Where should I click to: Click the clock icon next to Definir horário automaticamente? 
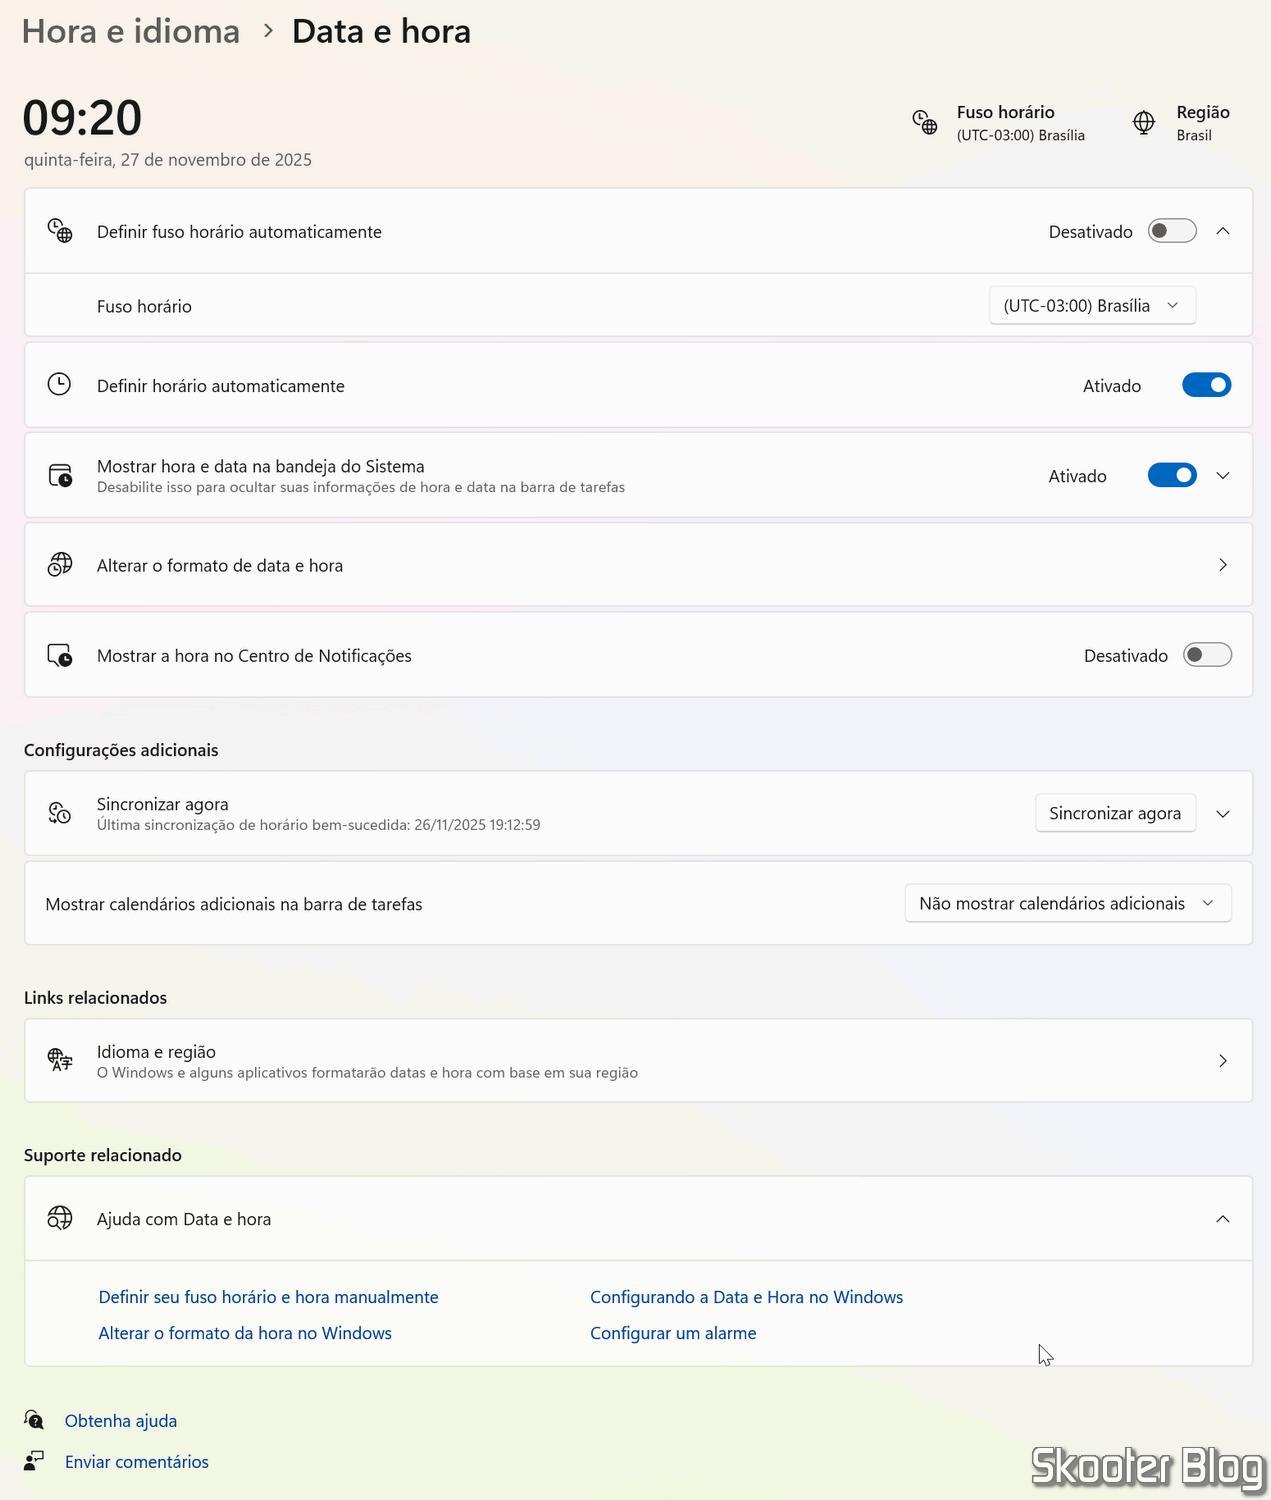pyautogui.click(x=60, y=385)
